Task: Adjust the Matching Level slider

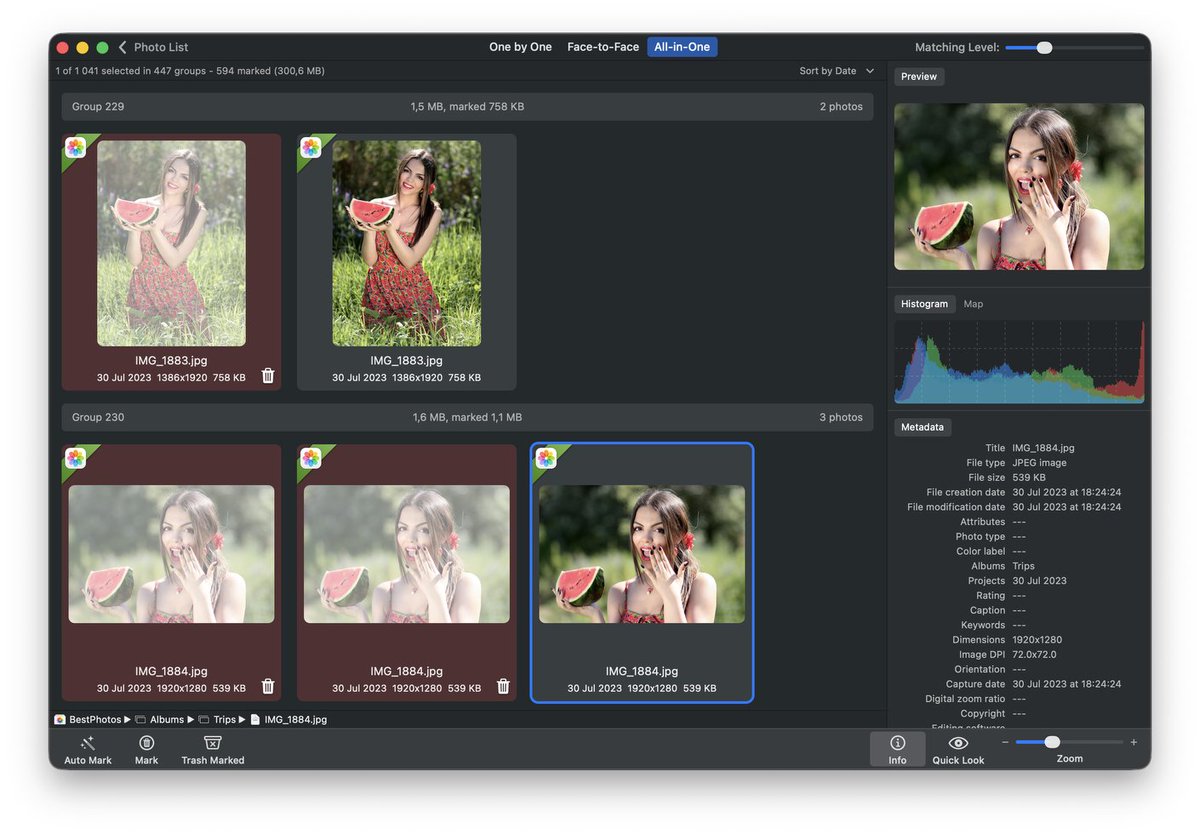Action: [1043, 45]
